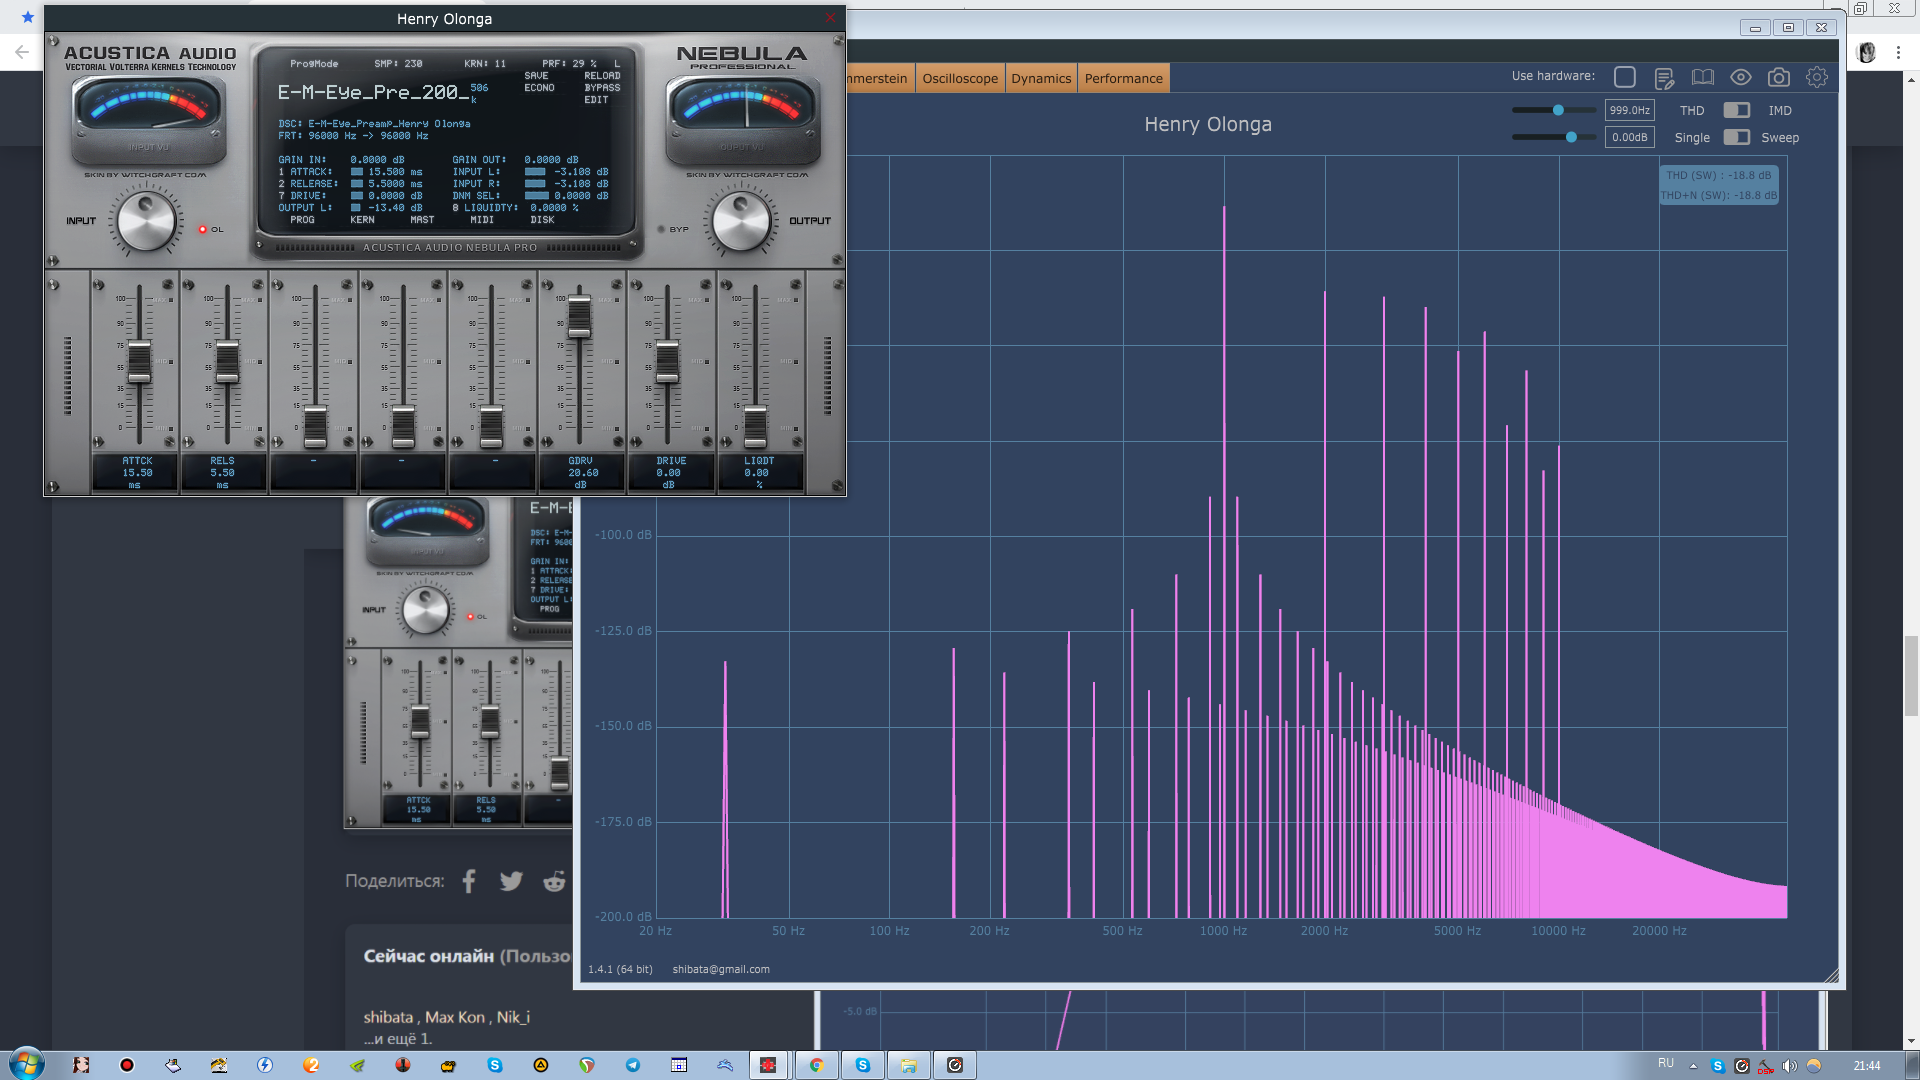Switch to the Oscilloscope tab
This screenshot has width=1920, height=1080.
click(959, 78)
